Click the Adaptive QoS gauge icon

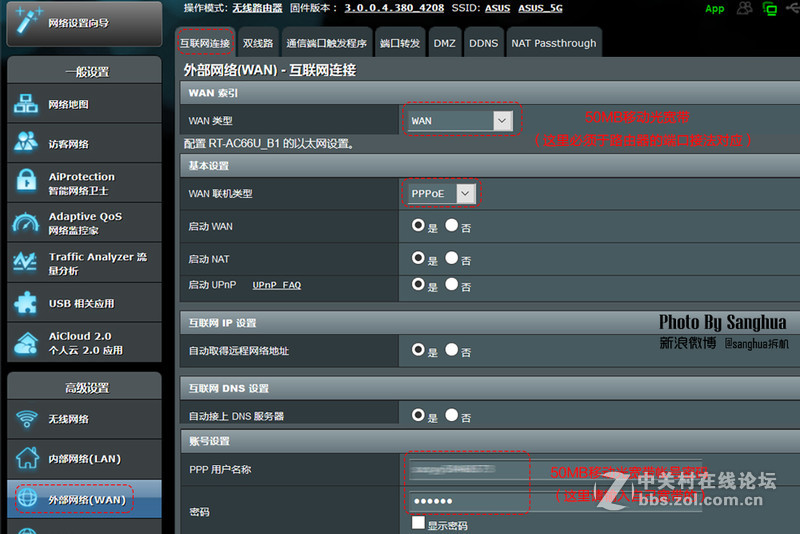[26, 223]
